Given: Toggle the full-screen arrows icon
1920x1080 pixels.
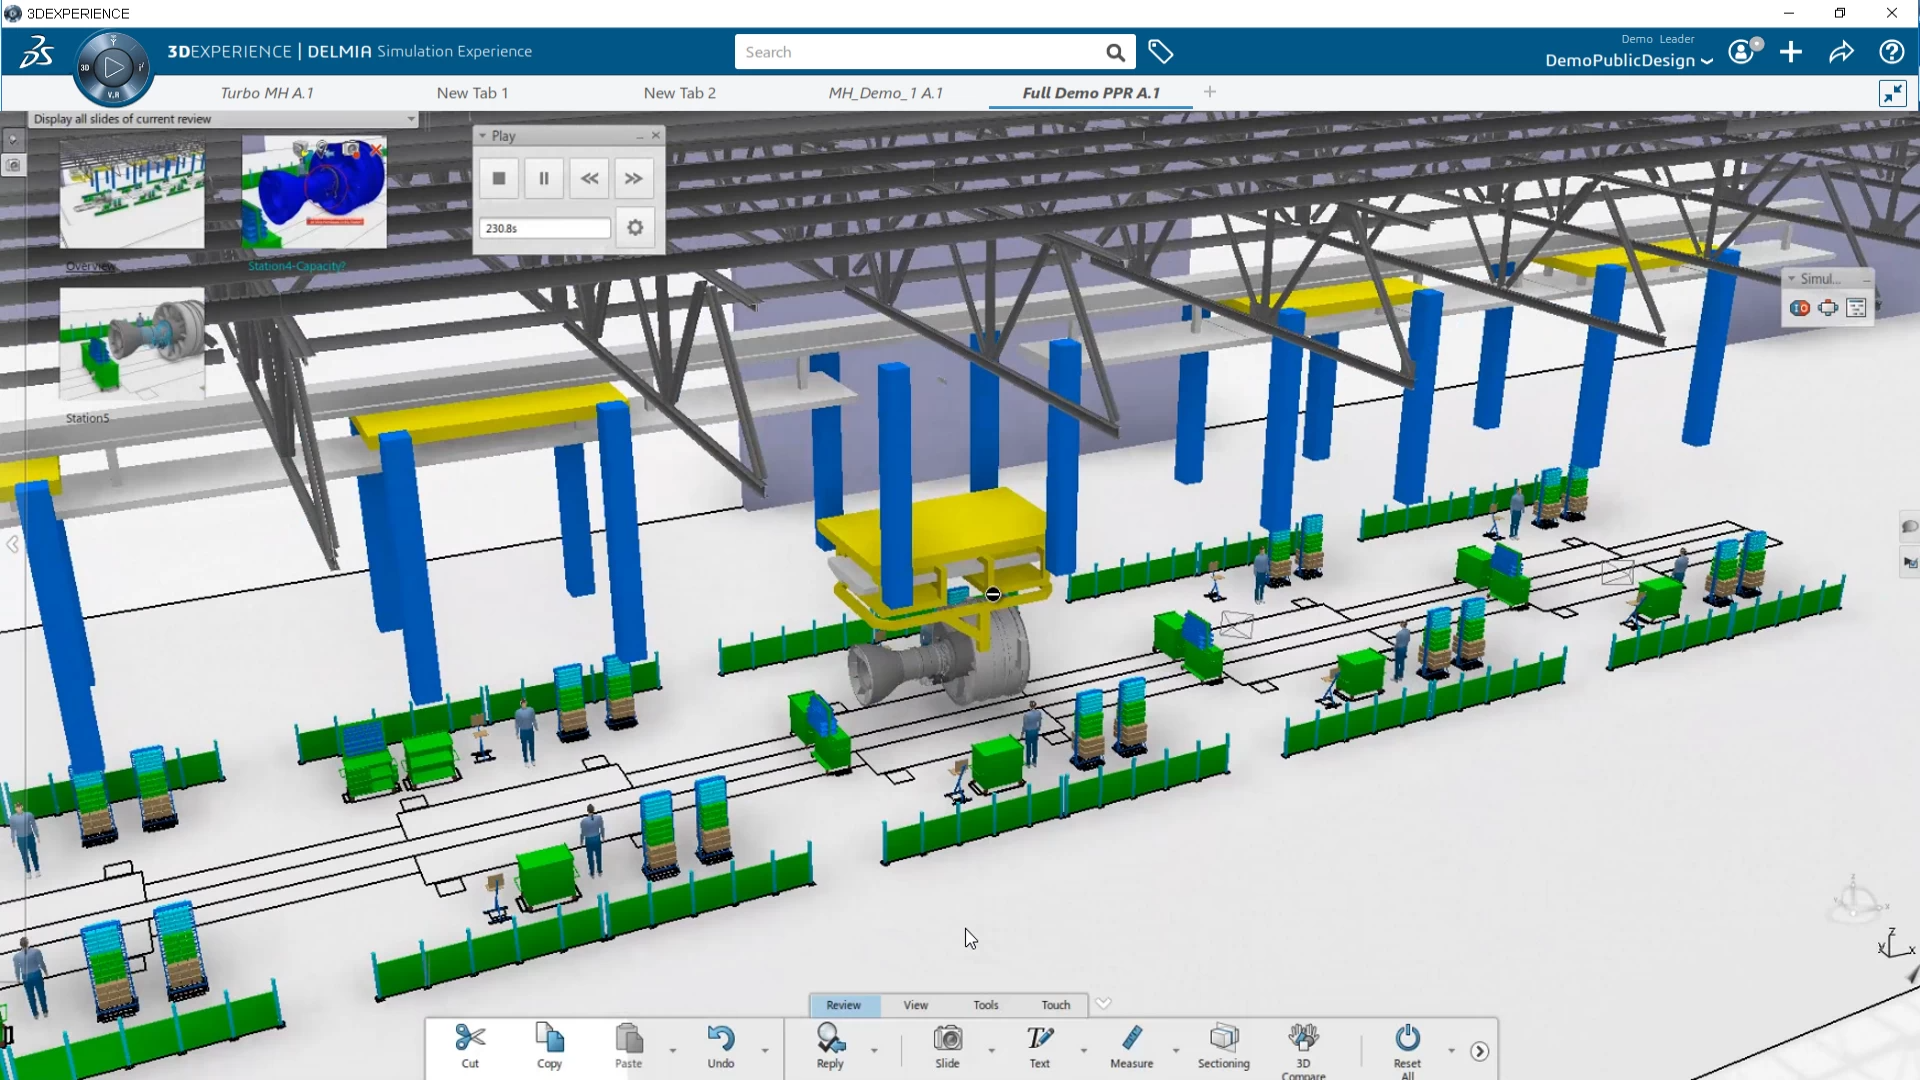Looking at the screenshot, I should 1892,94.
